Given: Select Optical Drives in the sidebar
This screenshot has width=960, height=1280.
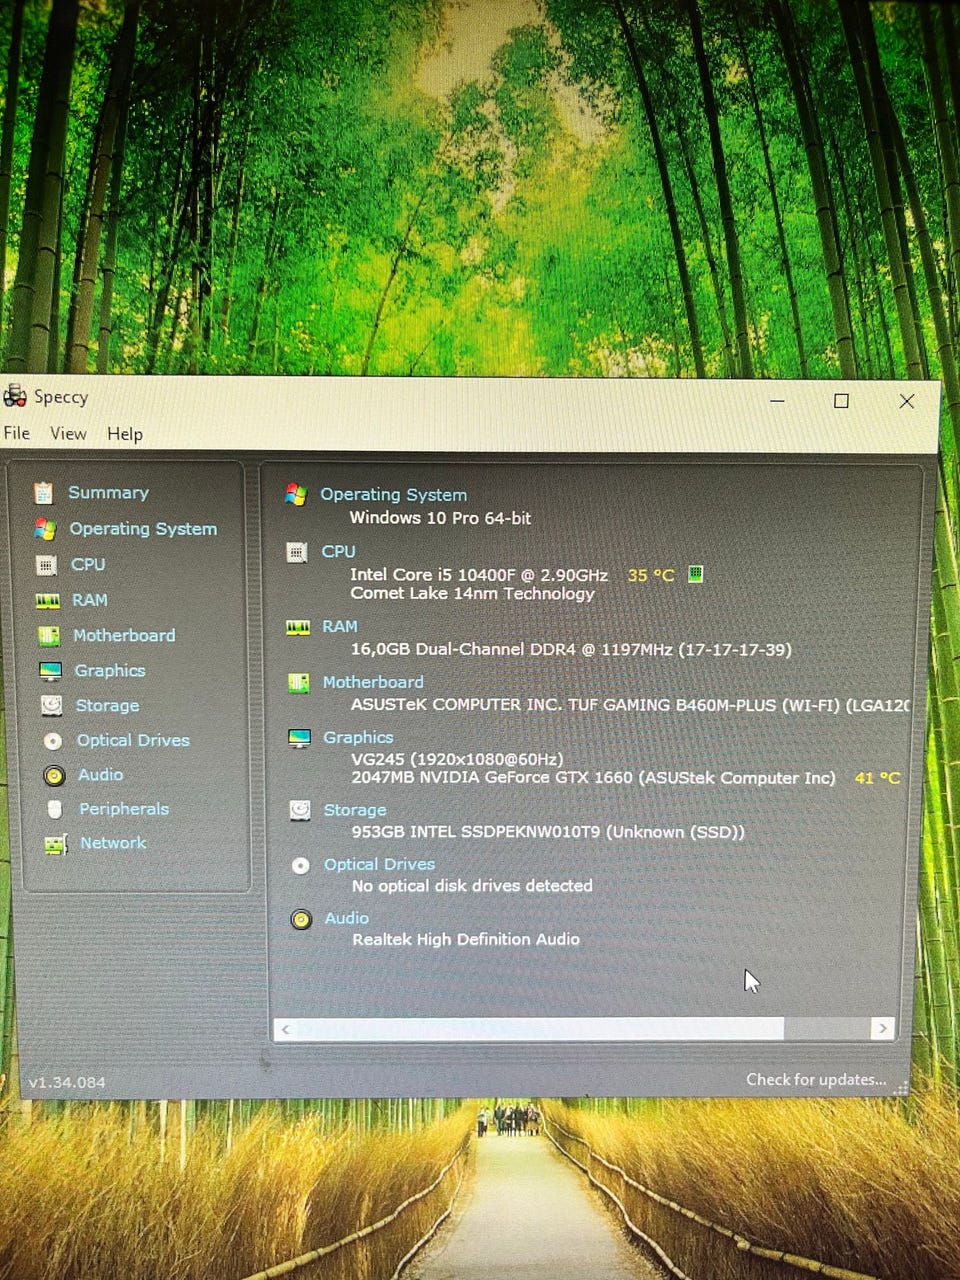Looking at the screenshot, I should point(133,740).
